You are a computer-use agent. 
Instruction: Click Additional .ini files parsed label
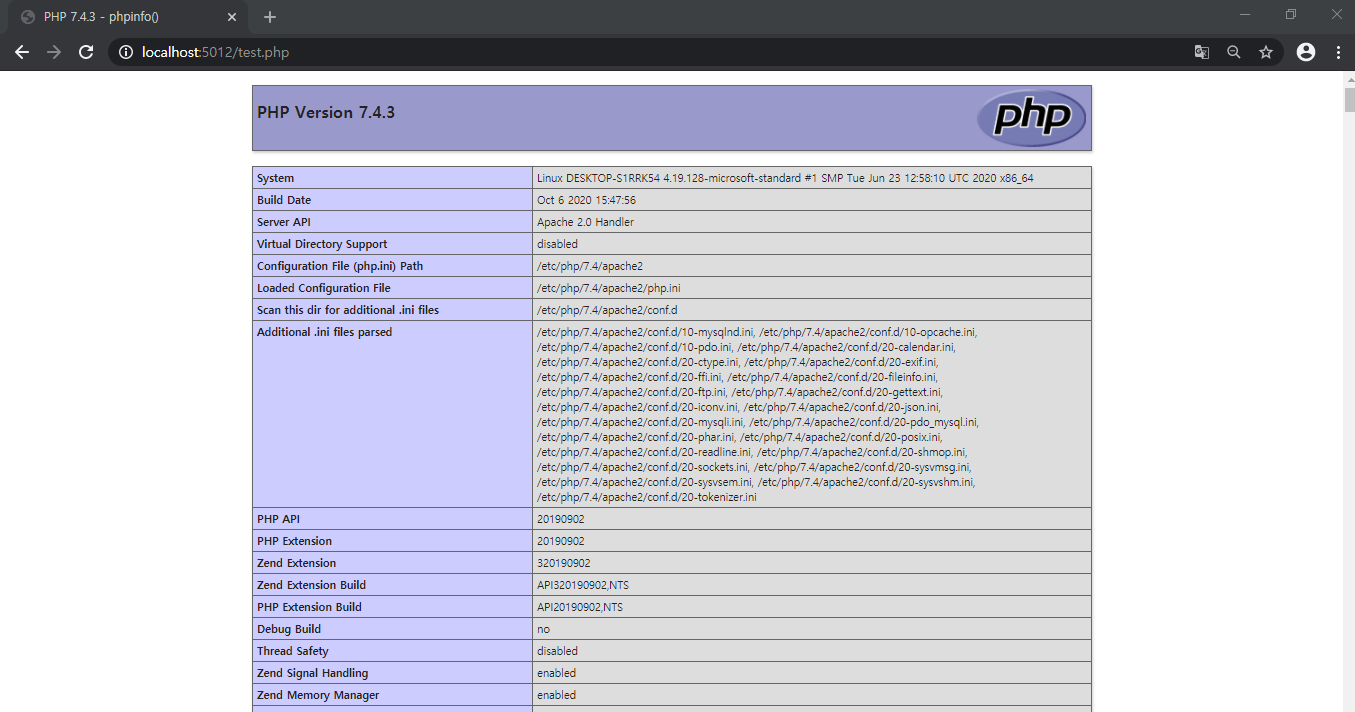[x=325, y=332]
